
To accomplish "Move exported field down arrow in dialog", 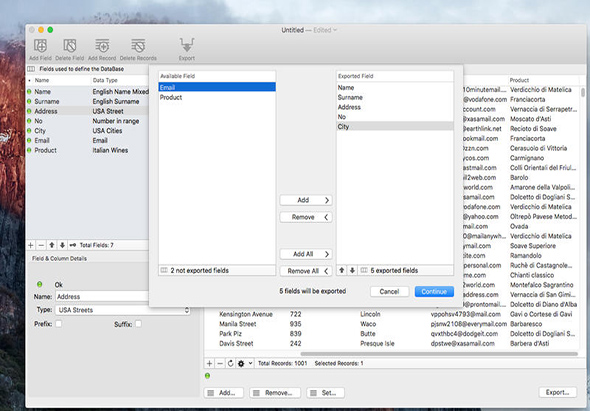I will tap(352, 270).
